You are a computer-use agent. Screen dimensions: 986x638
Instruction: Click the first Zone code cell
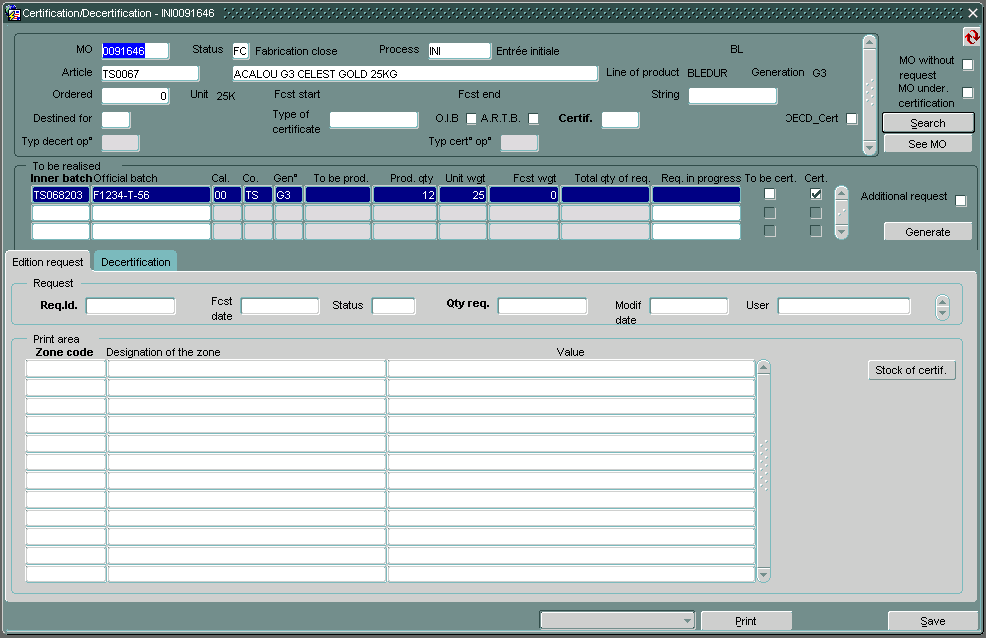click(x=65, y=368)
